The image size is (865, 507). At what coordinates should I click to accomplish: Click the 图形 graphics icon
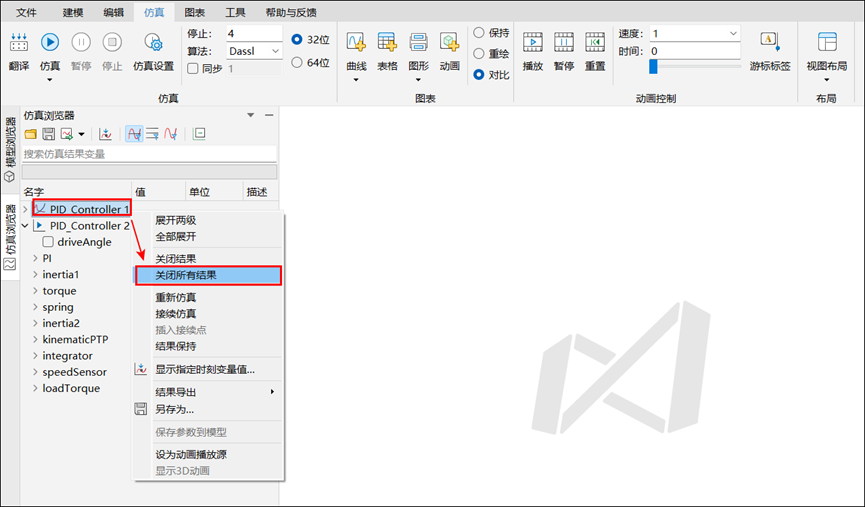click(418, 42)
